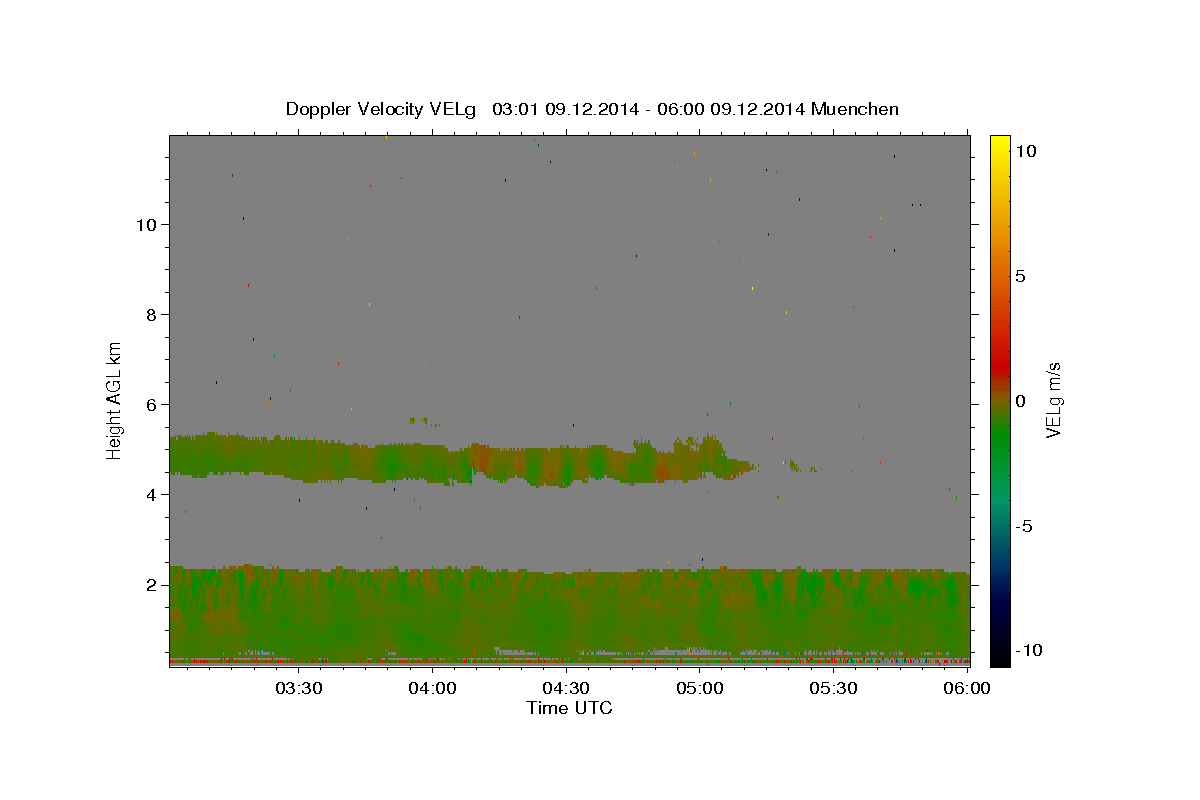This screenshot has width=1200, height=800.
Task: Click the 03:30 time tick label
Action: tap(298, 688)
